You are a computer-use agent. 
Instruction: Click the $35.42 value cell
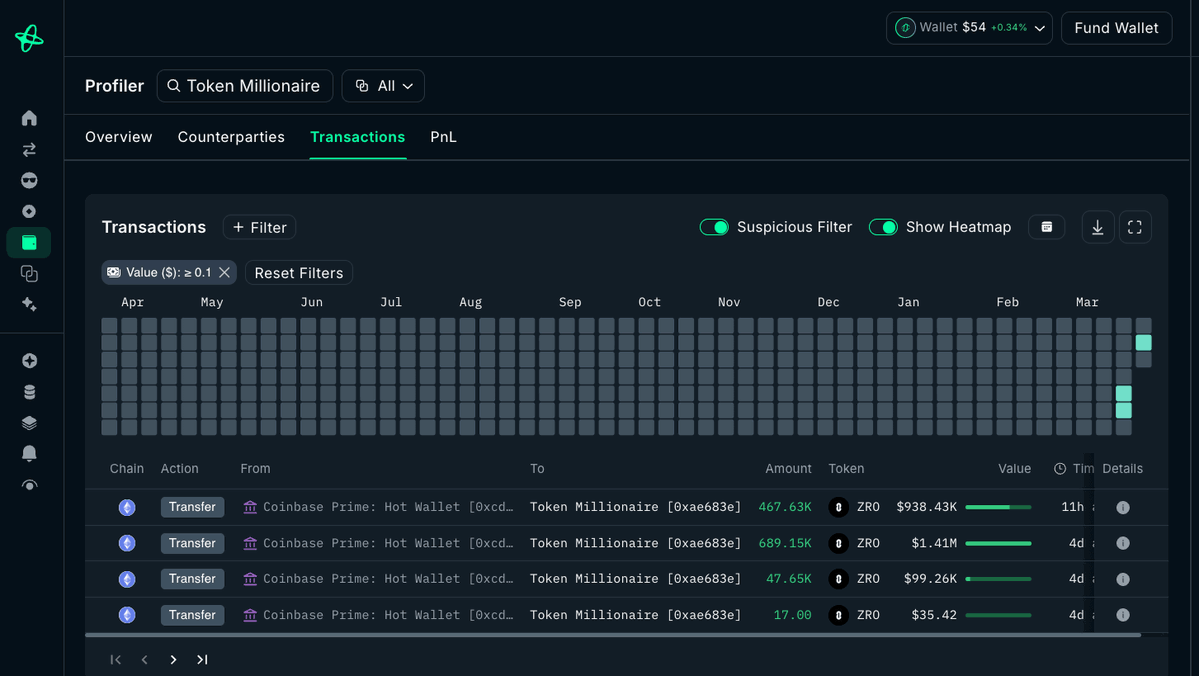[x=934, y=615]
